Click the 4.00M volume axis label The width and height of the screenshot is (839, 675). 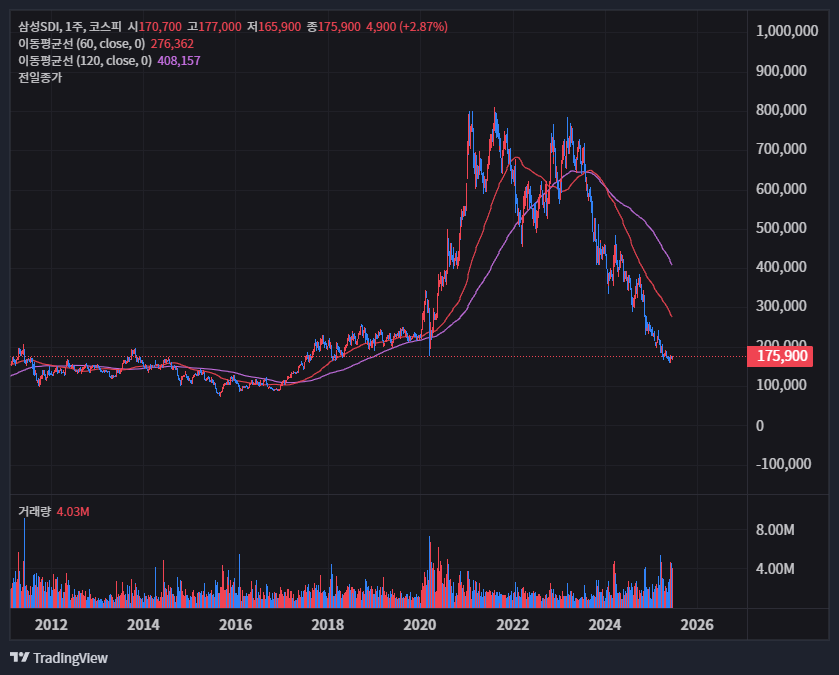(775, 569)
